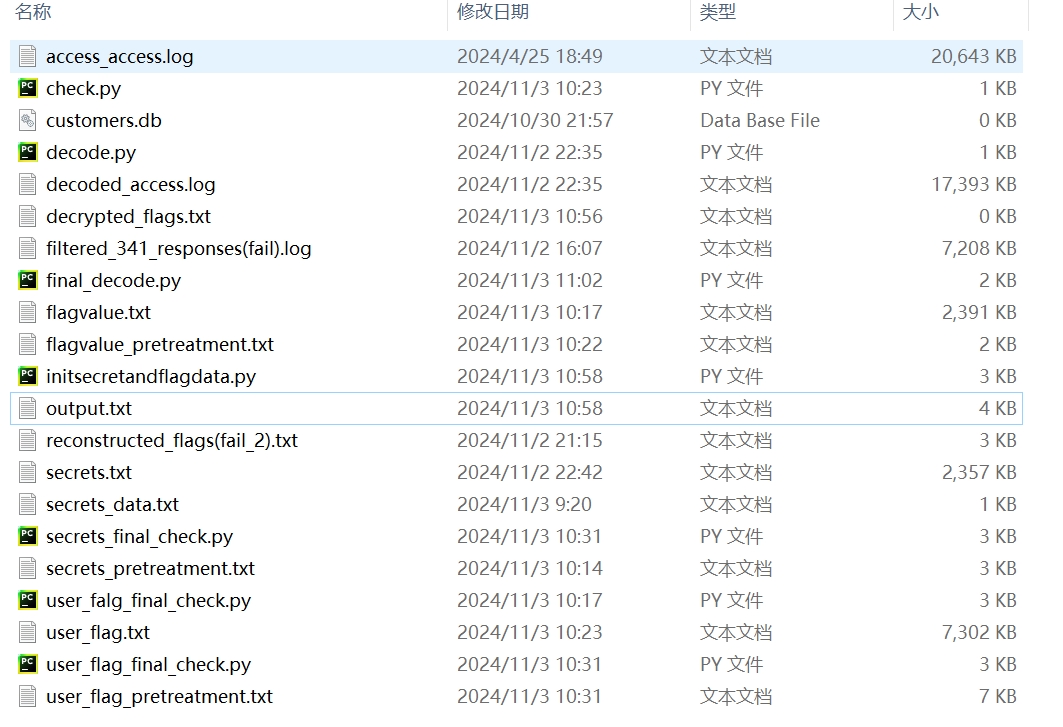Click the flagvalue_pretreatment.txt file icon
This screenshot has height=727, width=1063.
coord(27,345)
